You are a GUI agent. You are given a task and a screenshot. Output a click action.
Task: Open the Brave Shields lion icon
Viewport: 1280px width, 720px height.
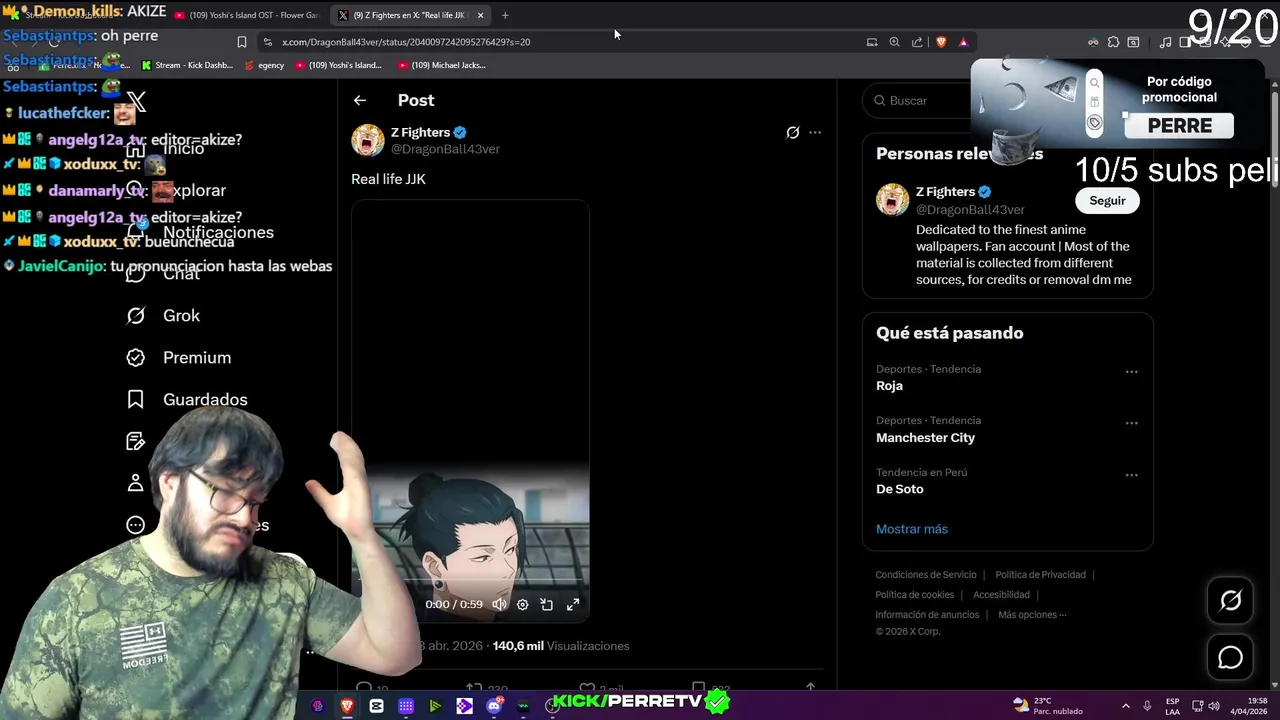pos(941,42)
